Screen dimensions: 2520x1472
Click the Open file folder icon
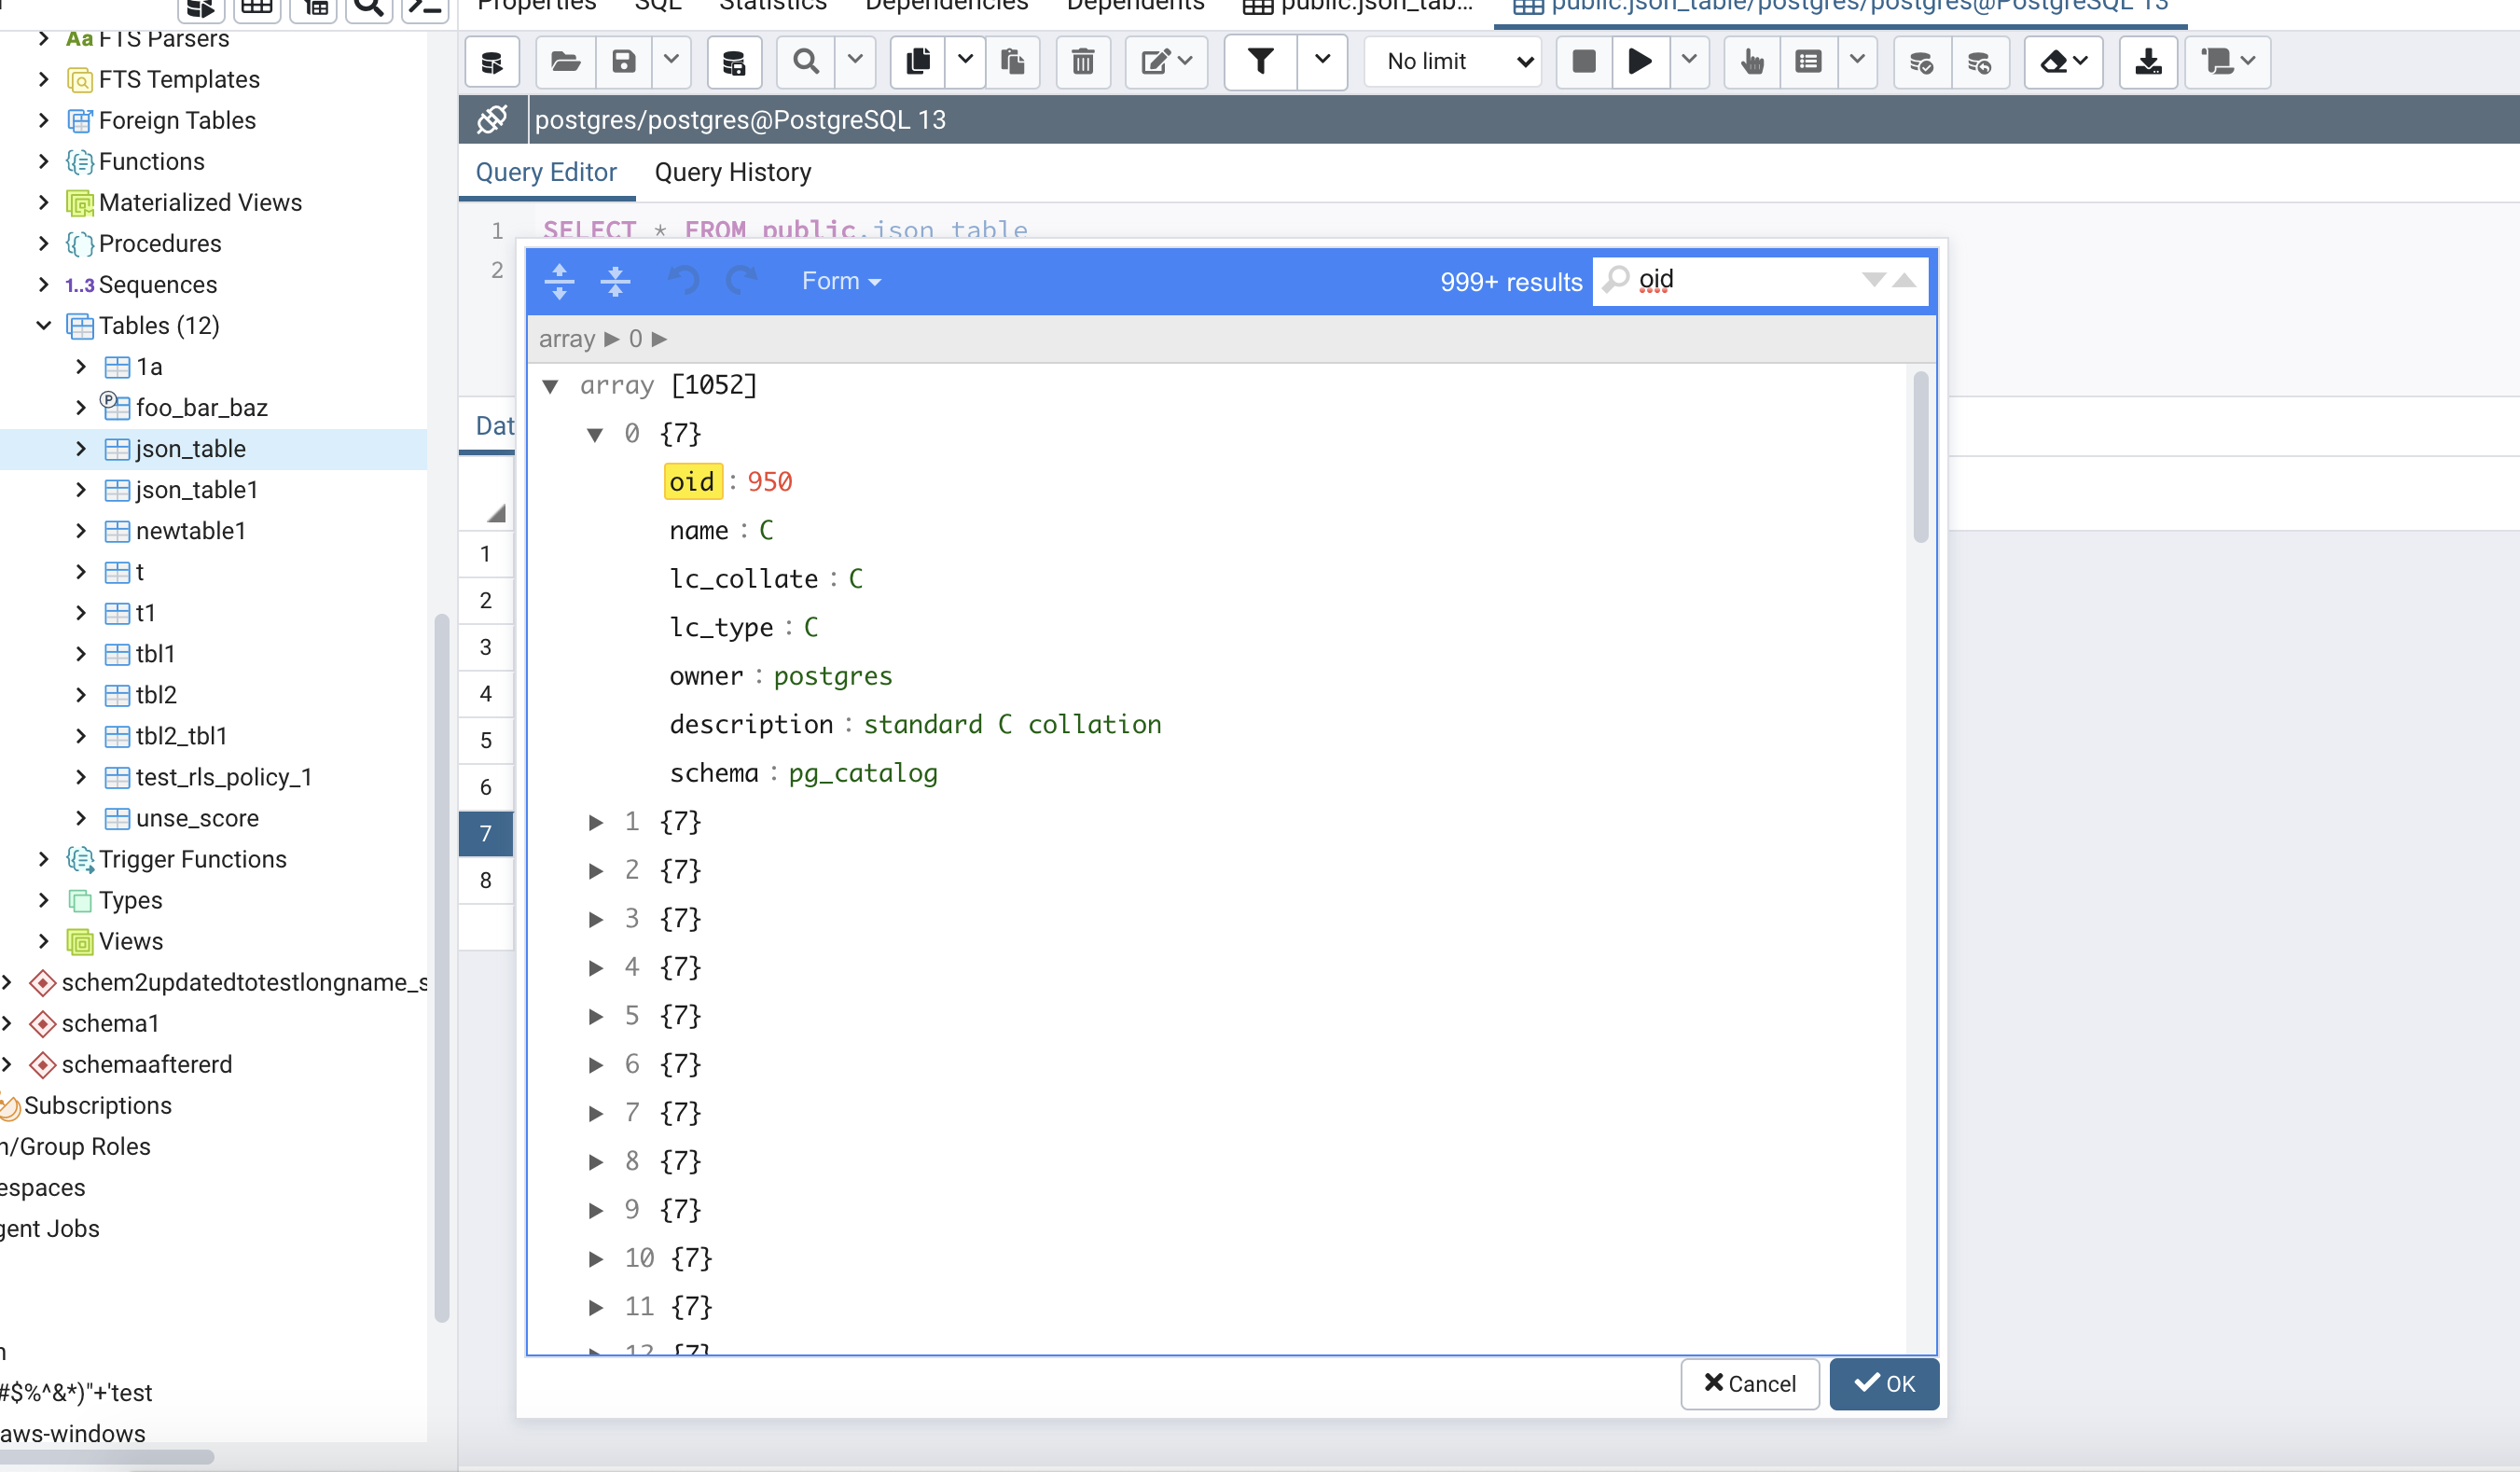click(566, 62)
